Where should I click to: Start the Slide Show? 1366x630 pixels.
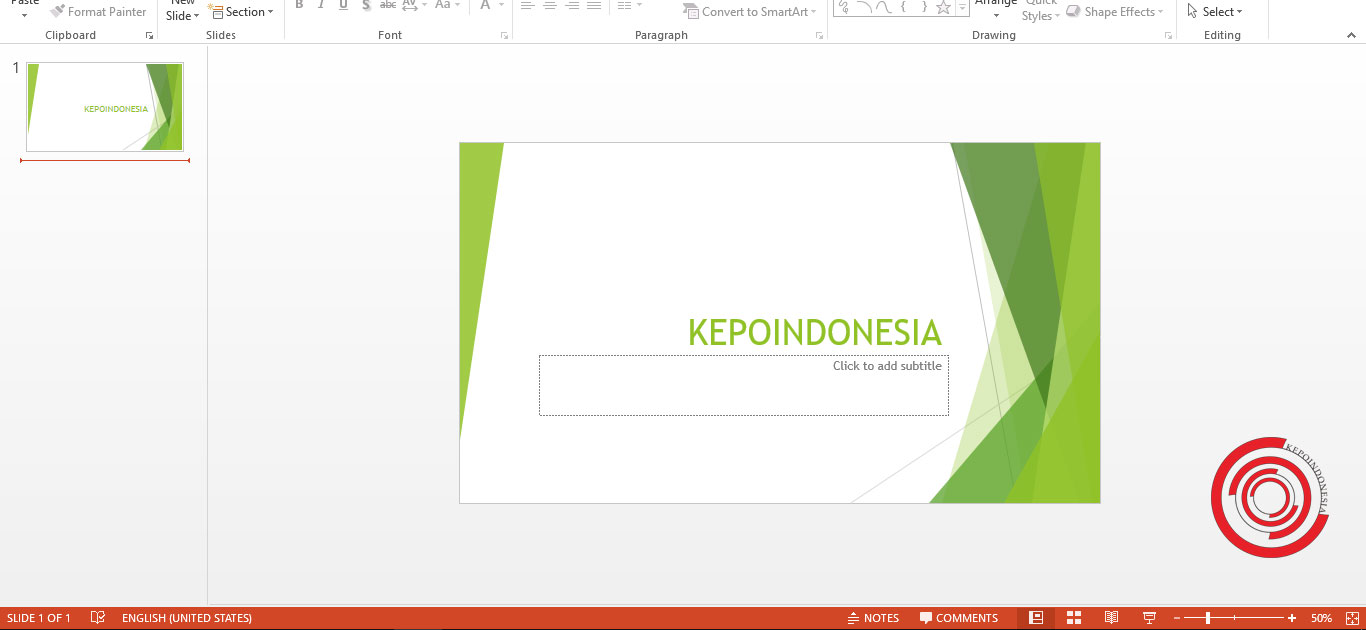(x=1149, y=618)
